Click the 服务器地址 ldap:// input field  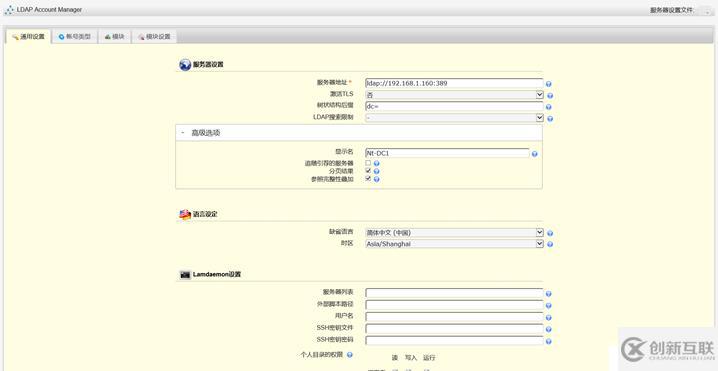click(454, 83)
